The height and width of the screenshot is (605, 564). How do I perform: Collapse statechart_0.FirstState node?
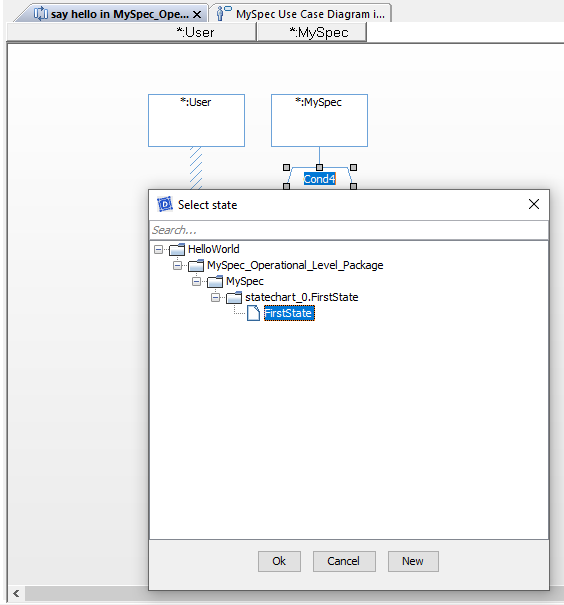pos(215,297)
